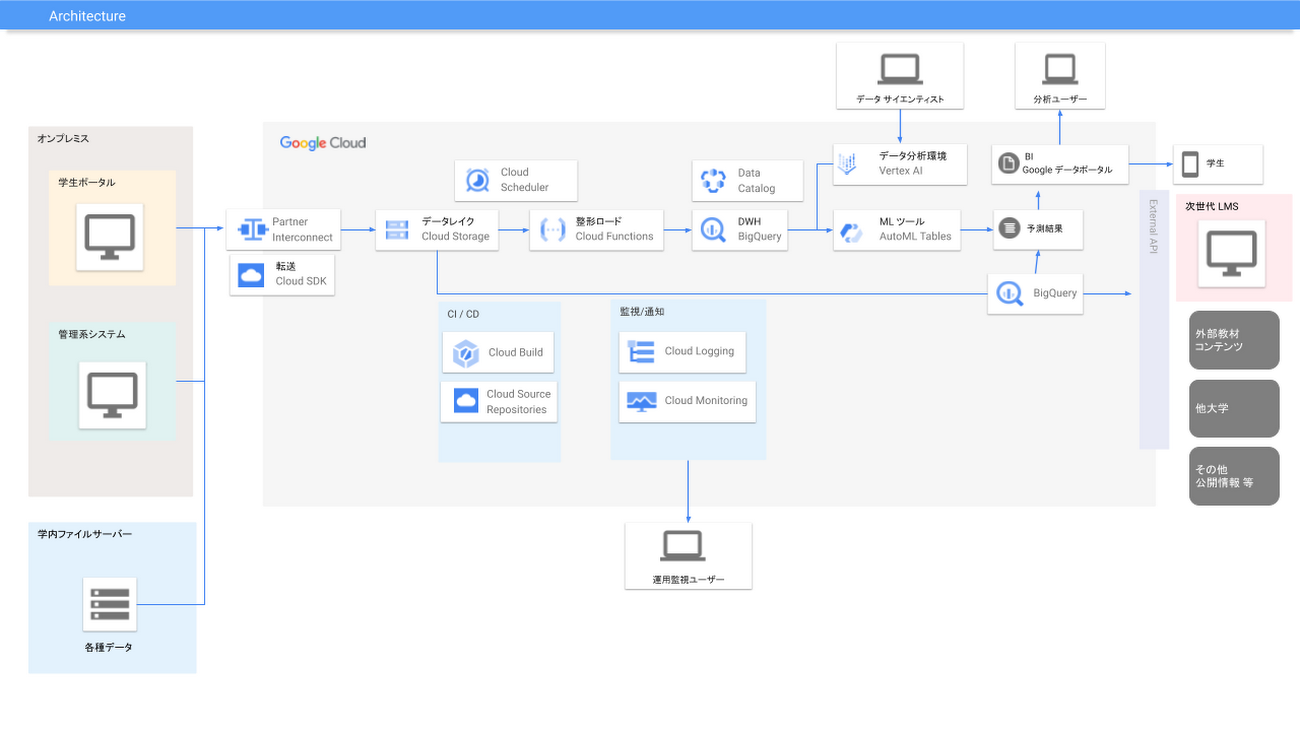Click the Cloud Logging text label
This screenshot has height=731, width=1300.
[699, 351]
